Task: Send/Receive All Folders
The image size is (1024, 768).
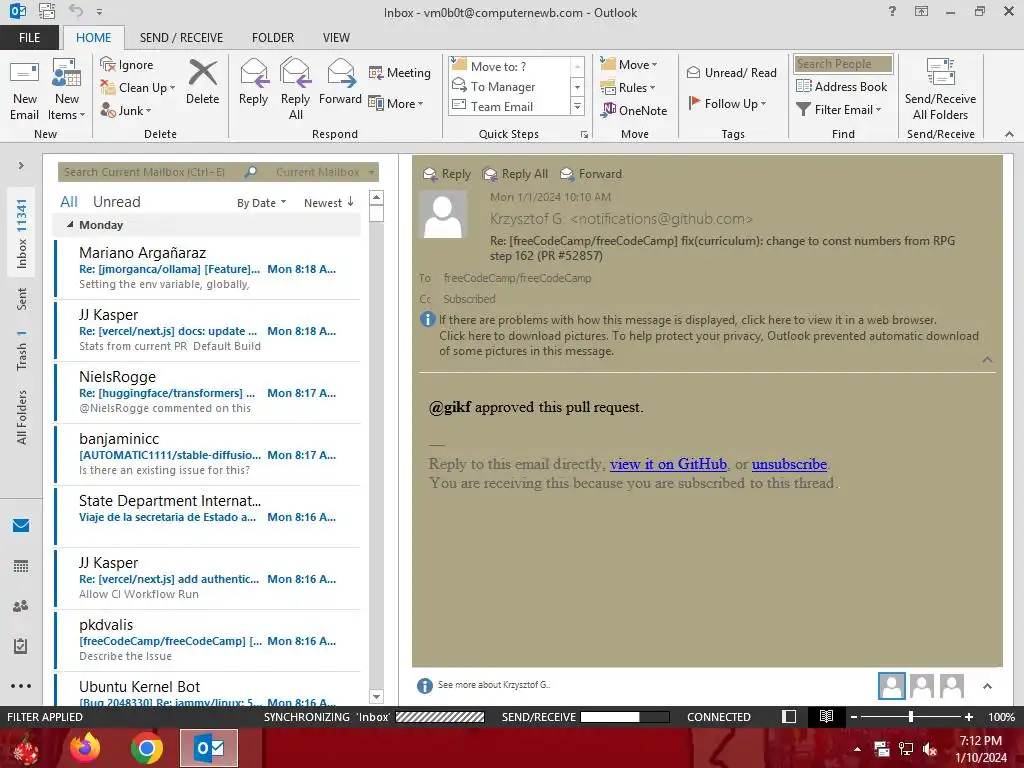Action: point(940,90)
